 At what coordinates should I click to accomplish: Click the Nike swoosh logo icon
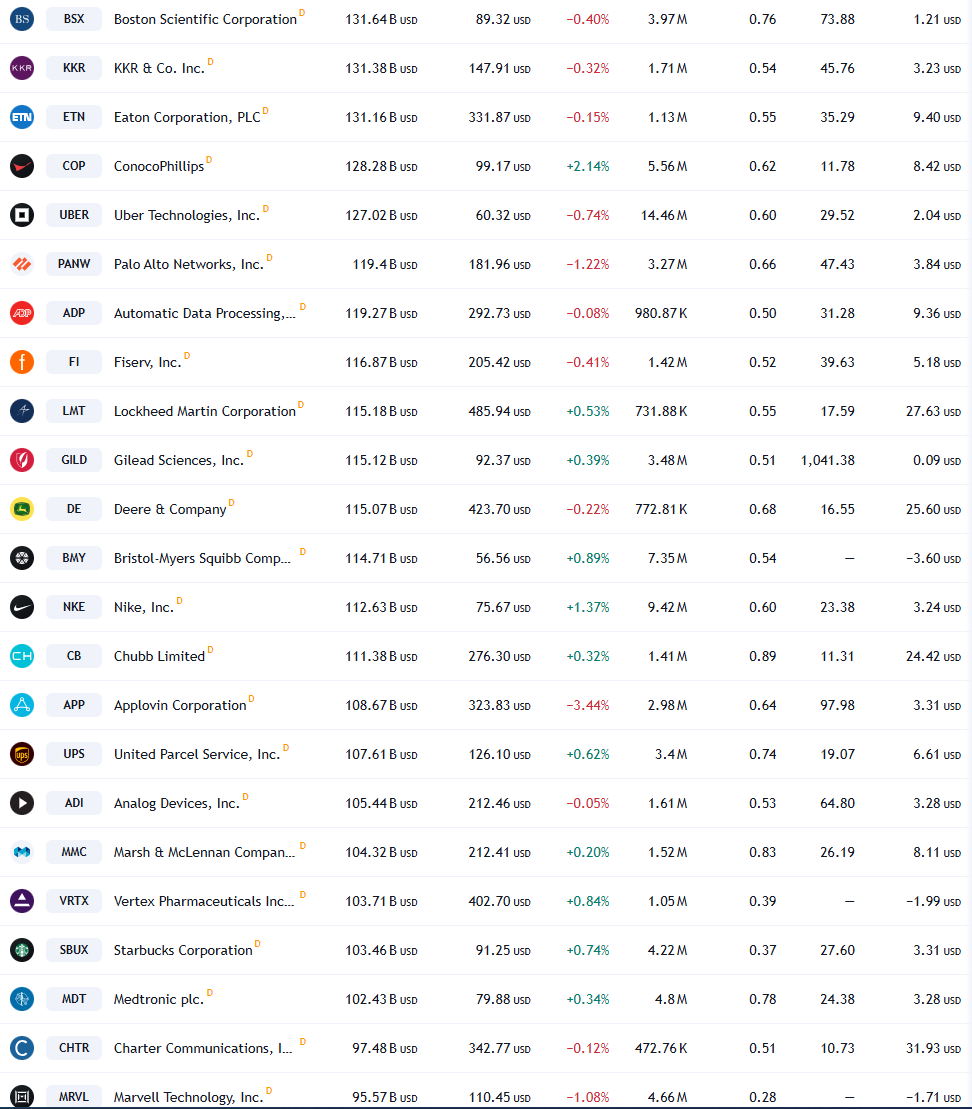click(22, 607)
